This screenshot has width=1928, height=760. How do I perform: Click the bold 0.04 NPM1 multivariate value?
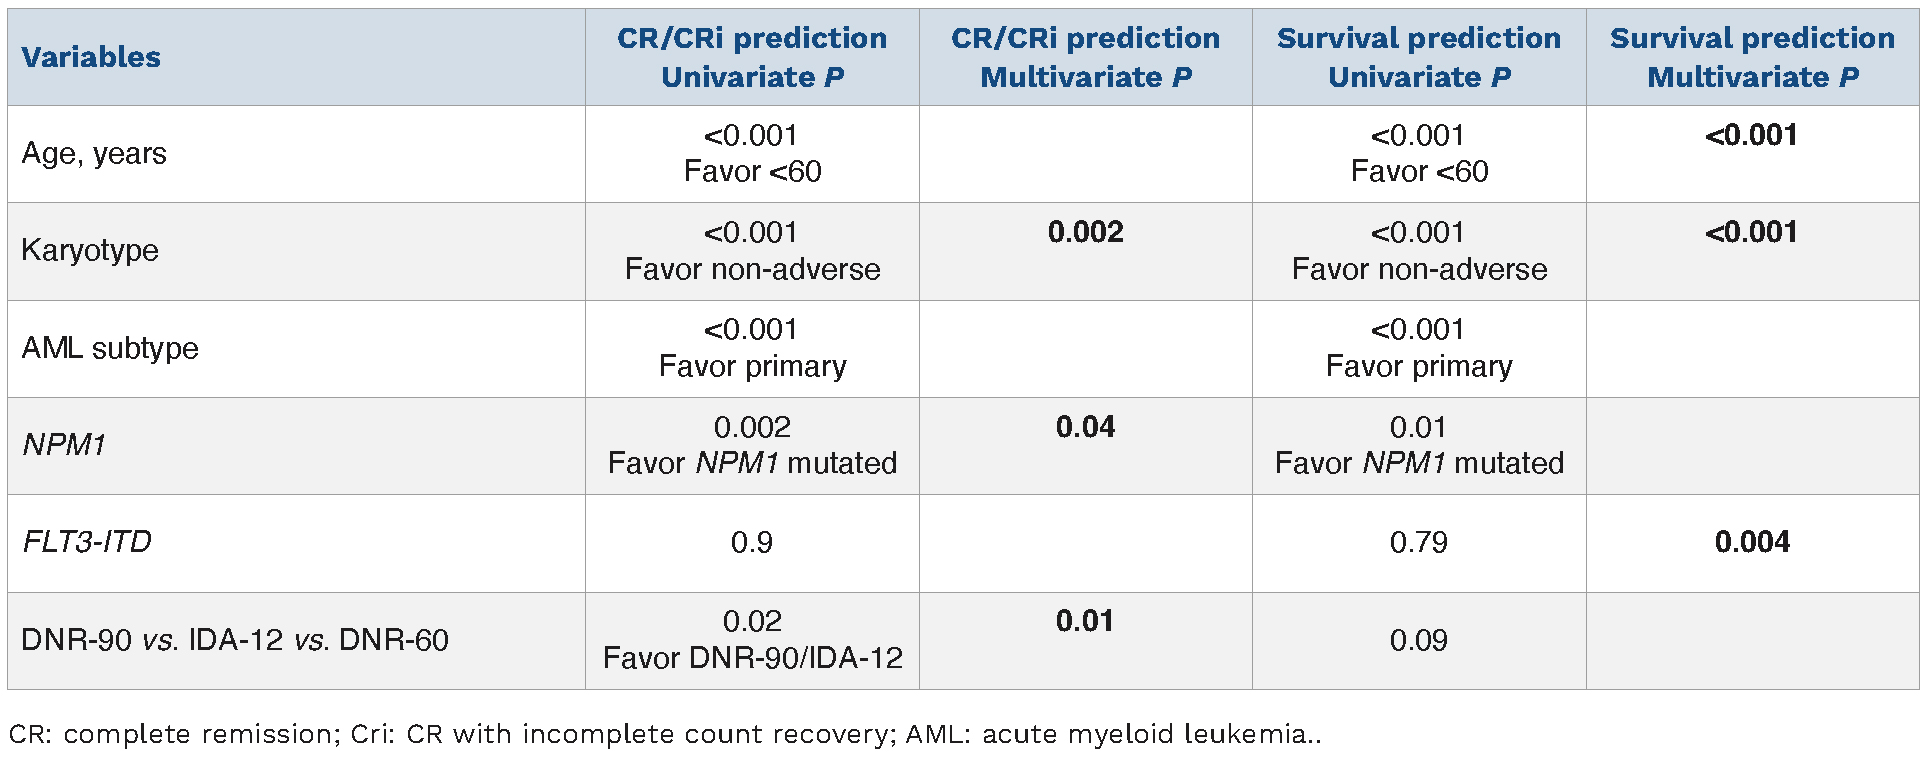(1085, 428)
